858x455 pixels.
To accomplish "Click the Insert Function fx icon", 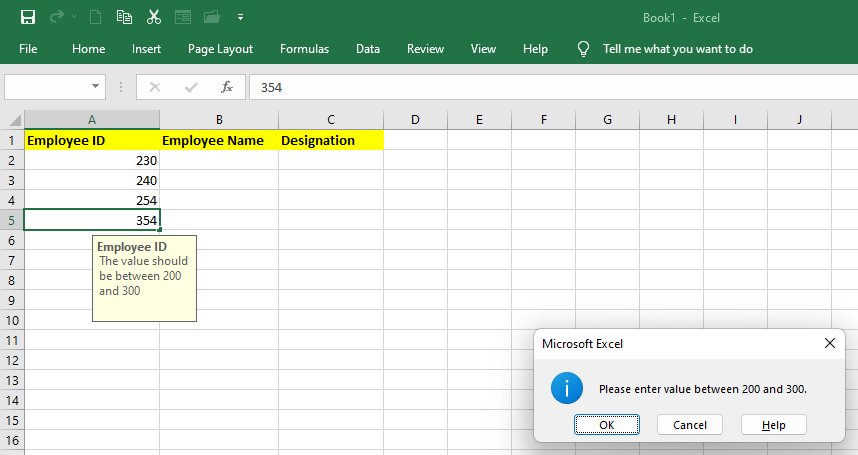I will coord(227,87).
